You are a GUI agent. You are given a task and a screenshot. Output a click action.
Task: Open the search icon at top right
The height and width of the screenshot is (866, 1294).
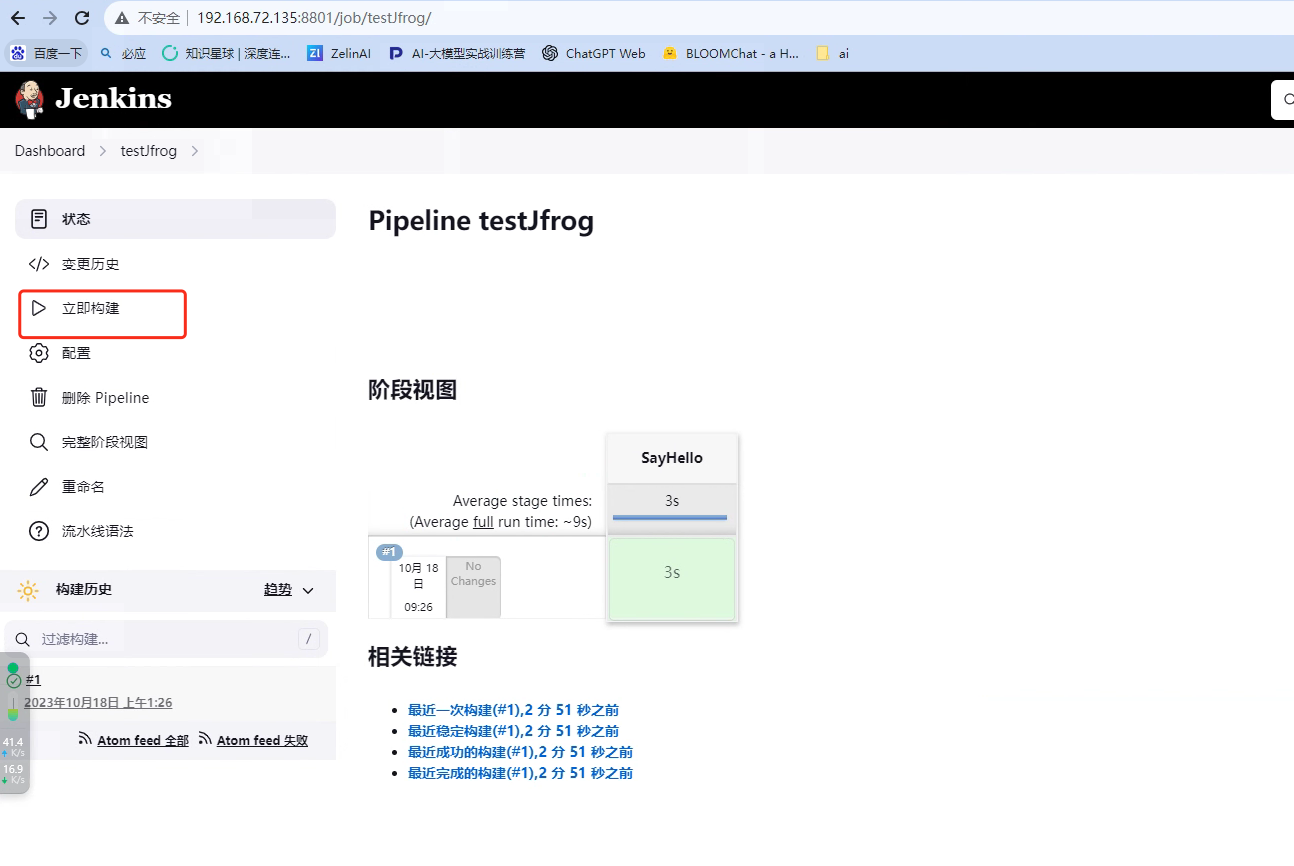[x=1288, y=99]
